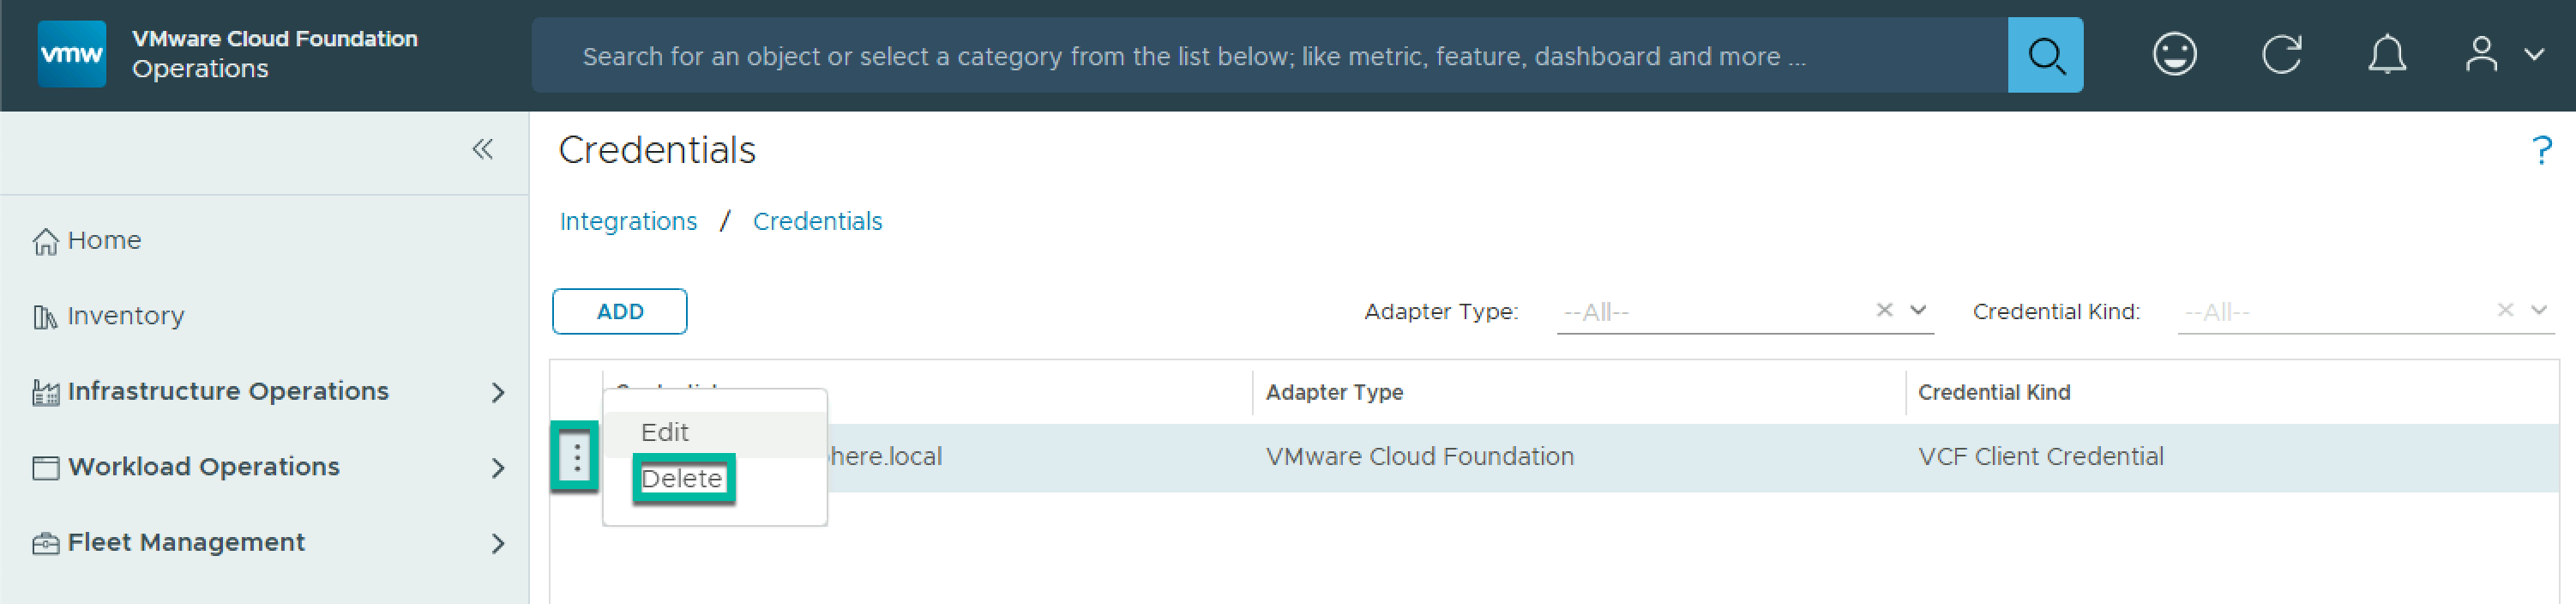Open the notifications bell

click(2386, 54)
